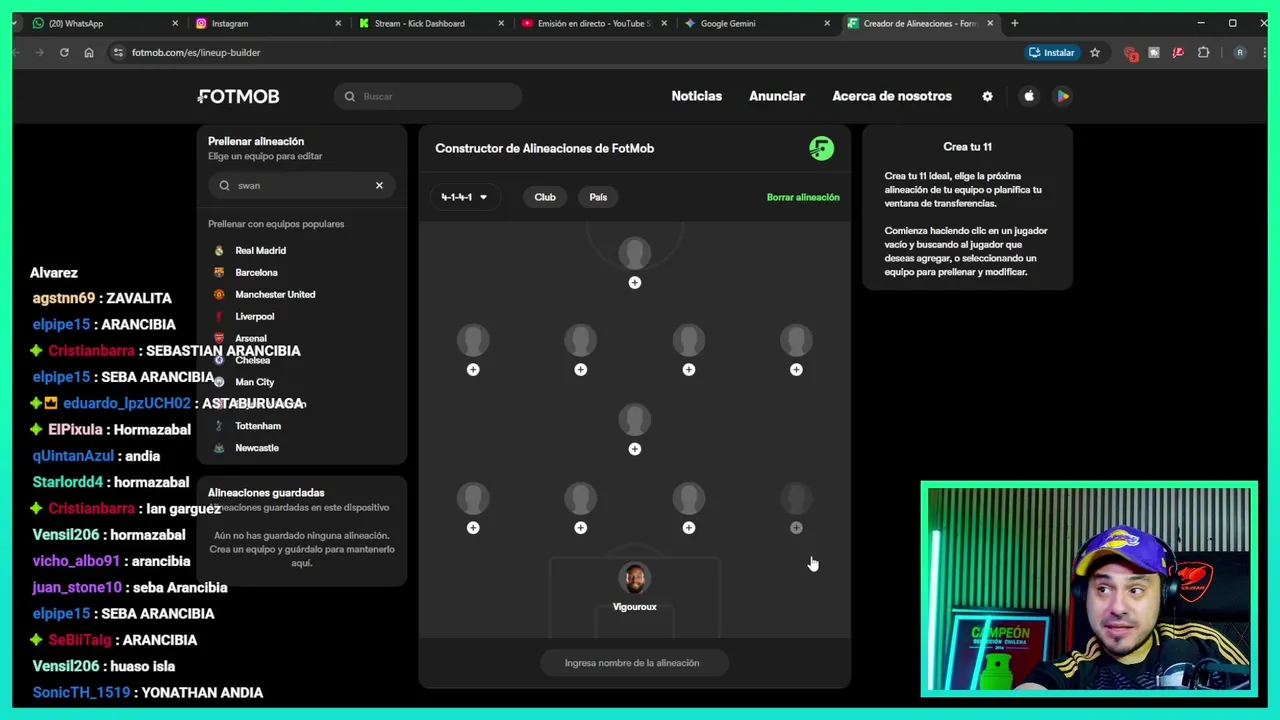1280x720 pixels.
Task: Go to browser home page icon
Action: pos(89,52)
